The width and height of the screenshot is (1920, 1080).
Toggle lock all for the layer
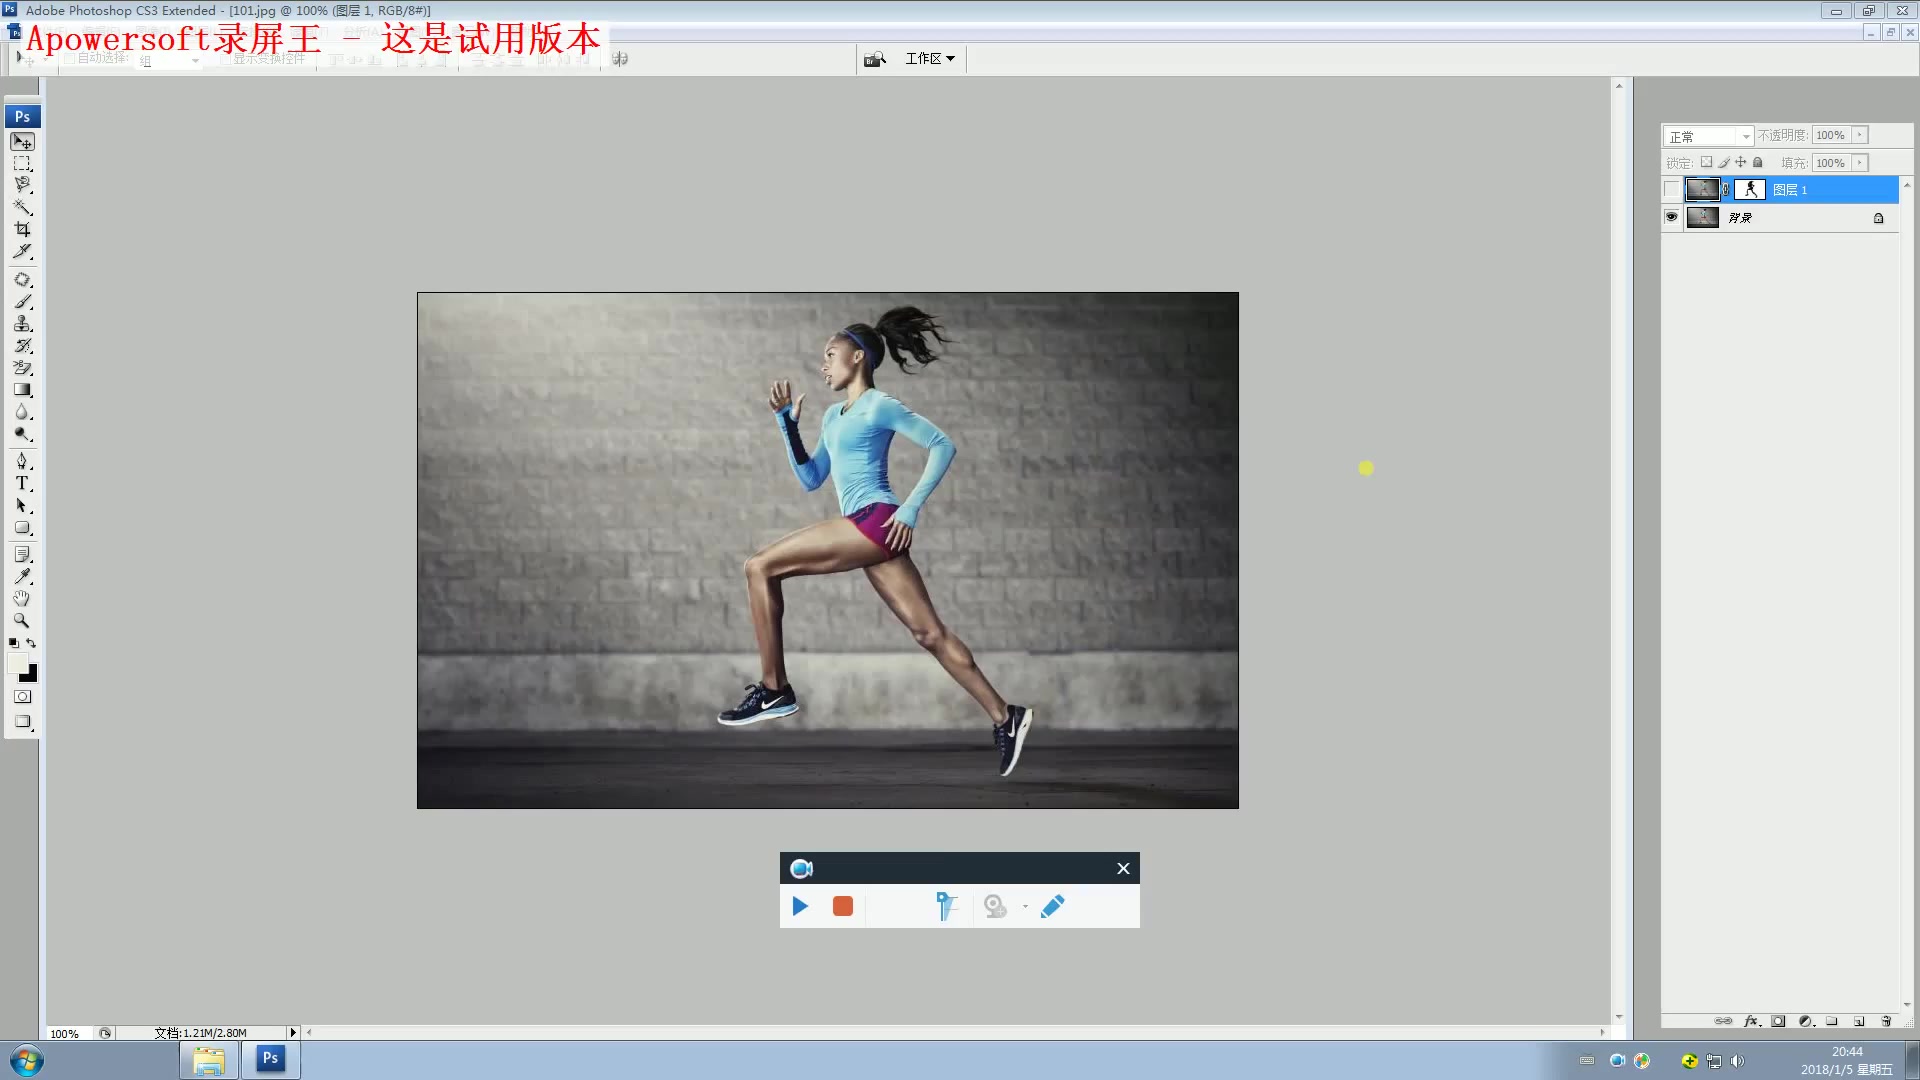(1758, 162)
